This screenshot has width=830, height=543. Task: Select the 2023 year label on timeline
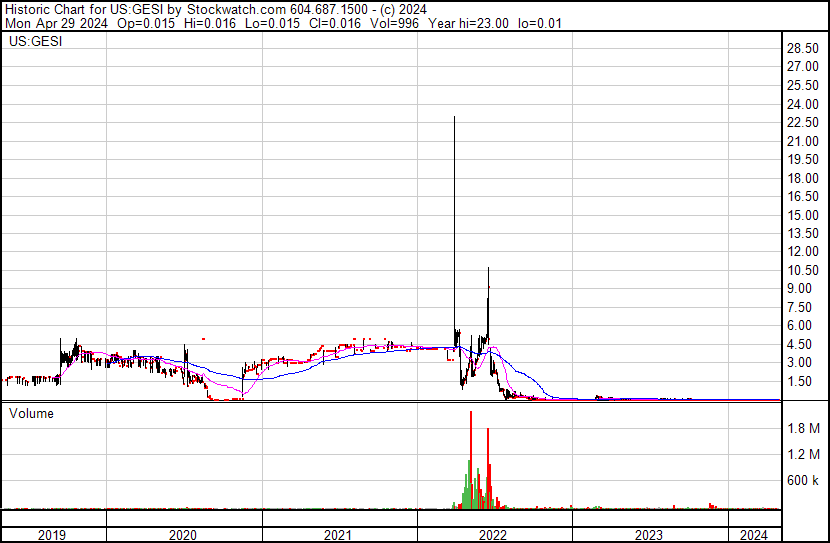tap(648, 535)
